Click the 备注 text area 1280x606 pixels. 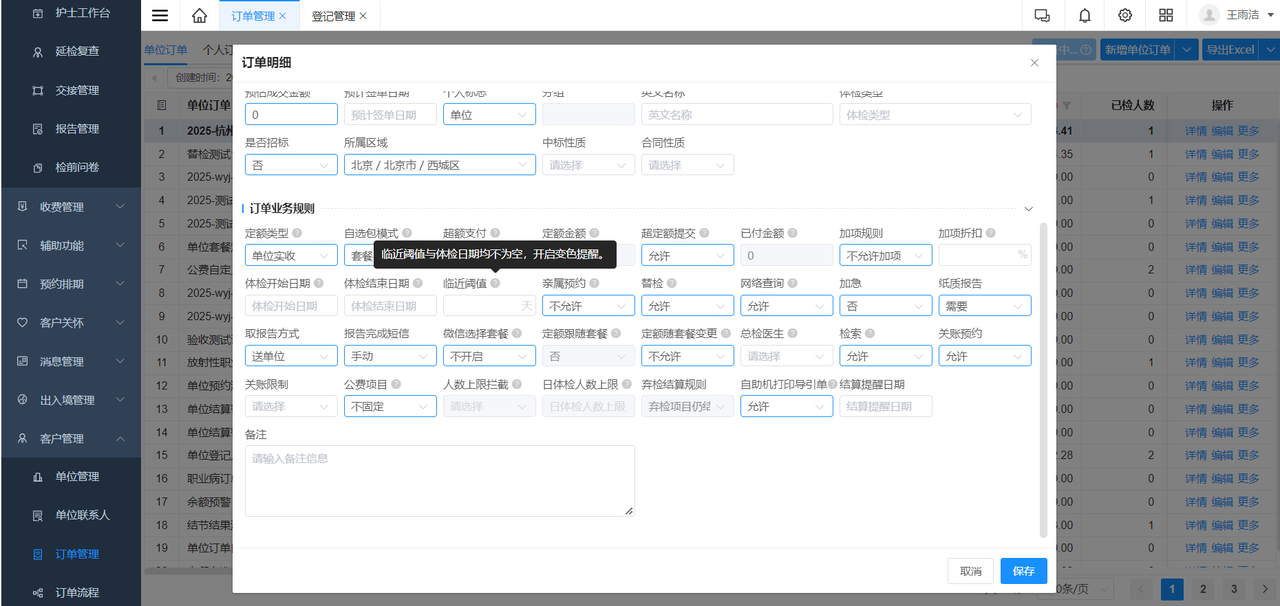(439, 481)
